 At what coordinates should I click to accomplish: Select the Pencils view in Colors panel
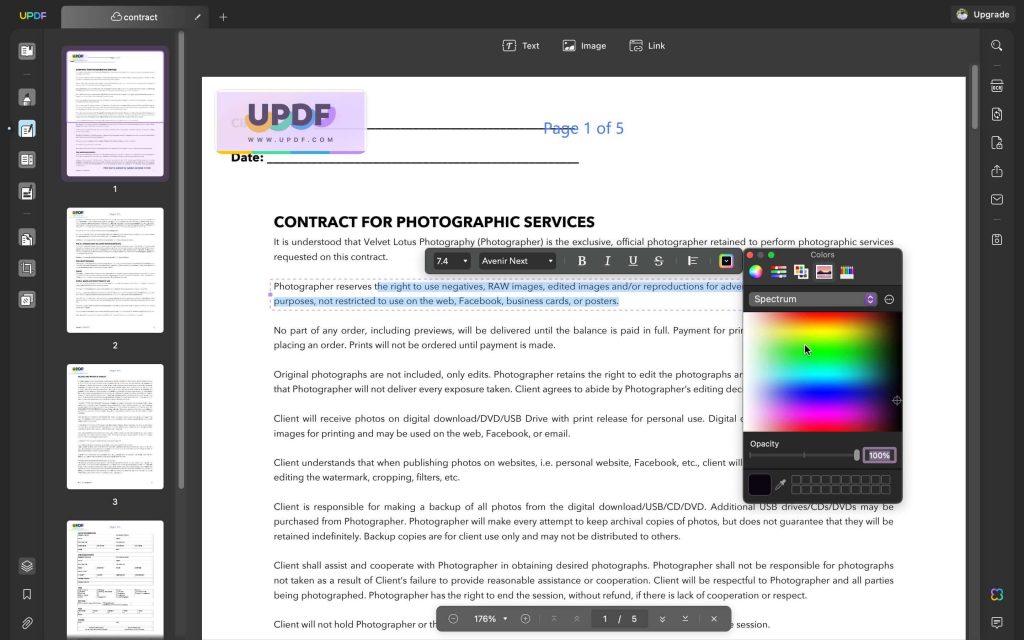tap(847, 271)
